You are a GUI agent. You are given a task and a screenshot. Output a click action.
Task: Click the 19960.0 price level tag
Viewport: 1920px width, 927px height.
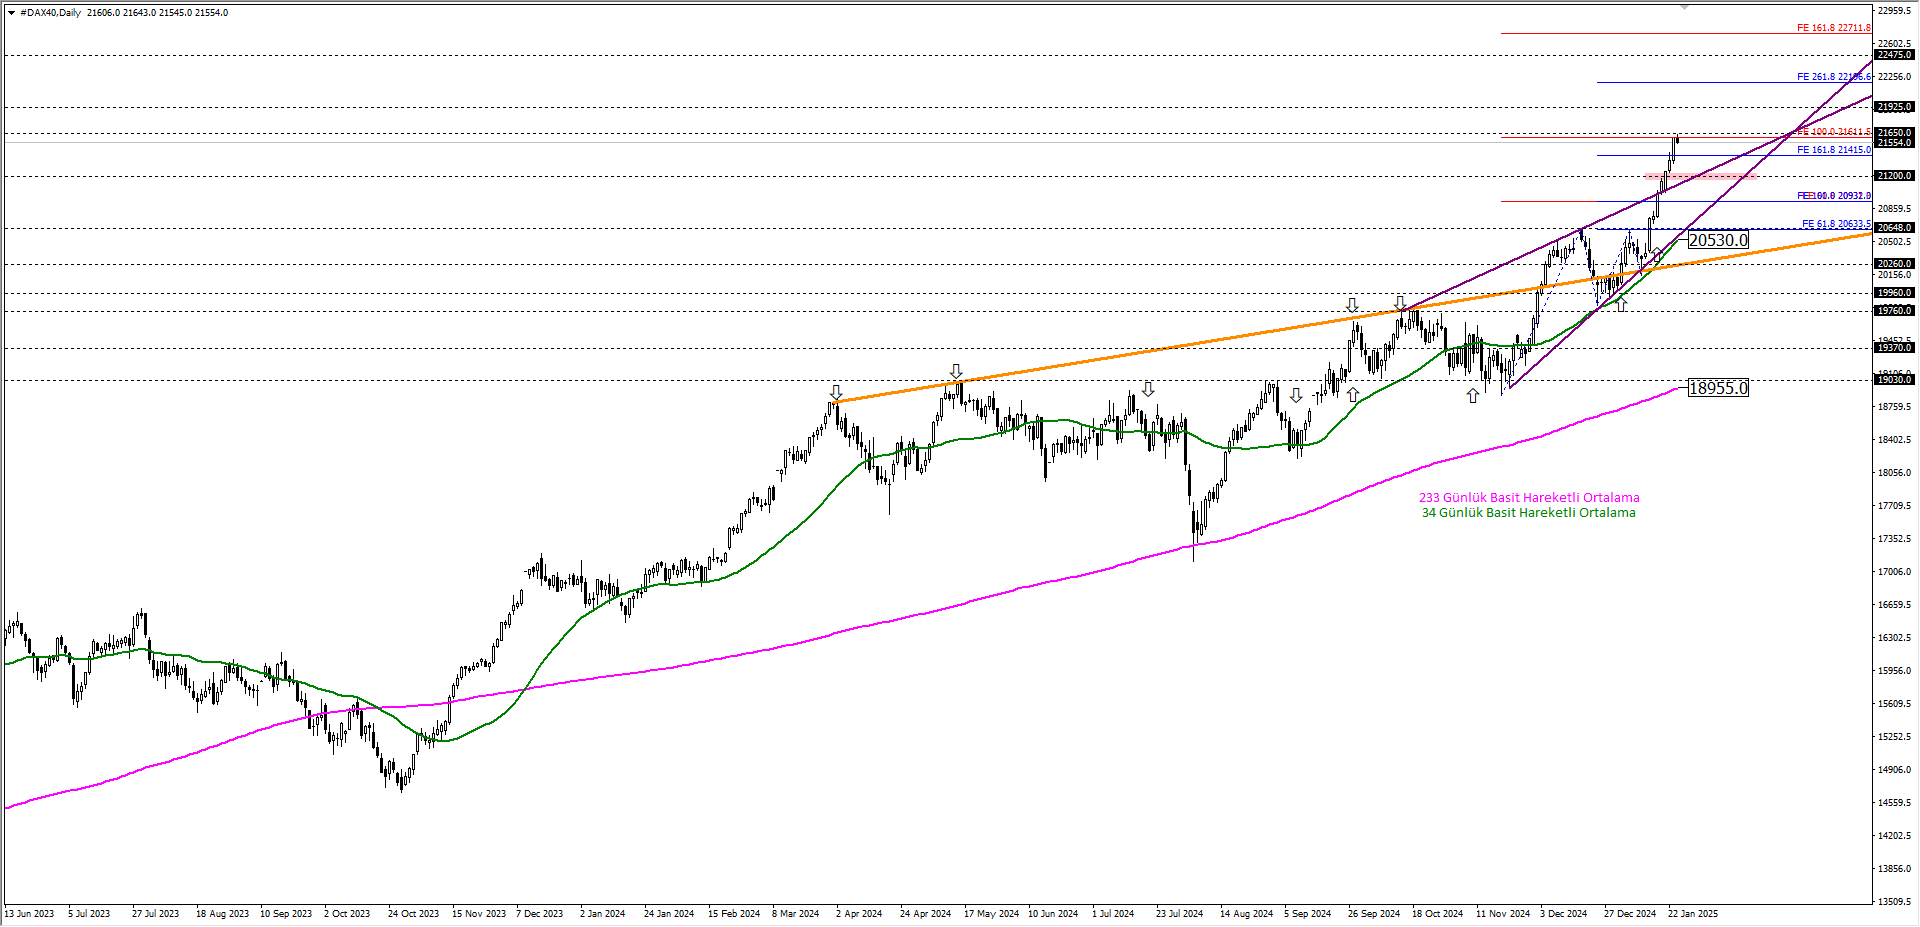click(1895, 293)
